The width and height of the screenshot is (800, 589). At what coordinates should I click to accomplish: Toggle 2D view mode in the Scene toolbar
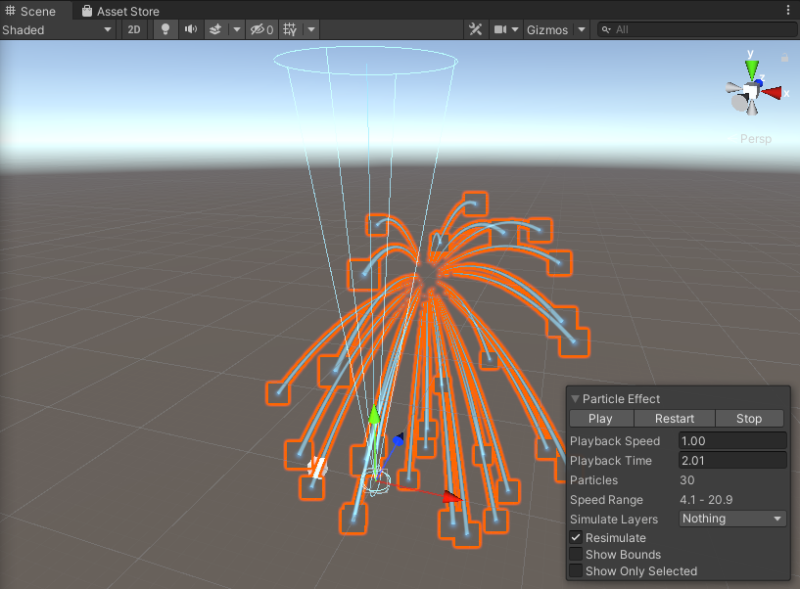[134, 29]
